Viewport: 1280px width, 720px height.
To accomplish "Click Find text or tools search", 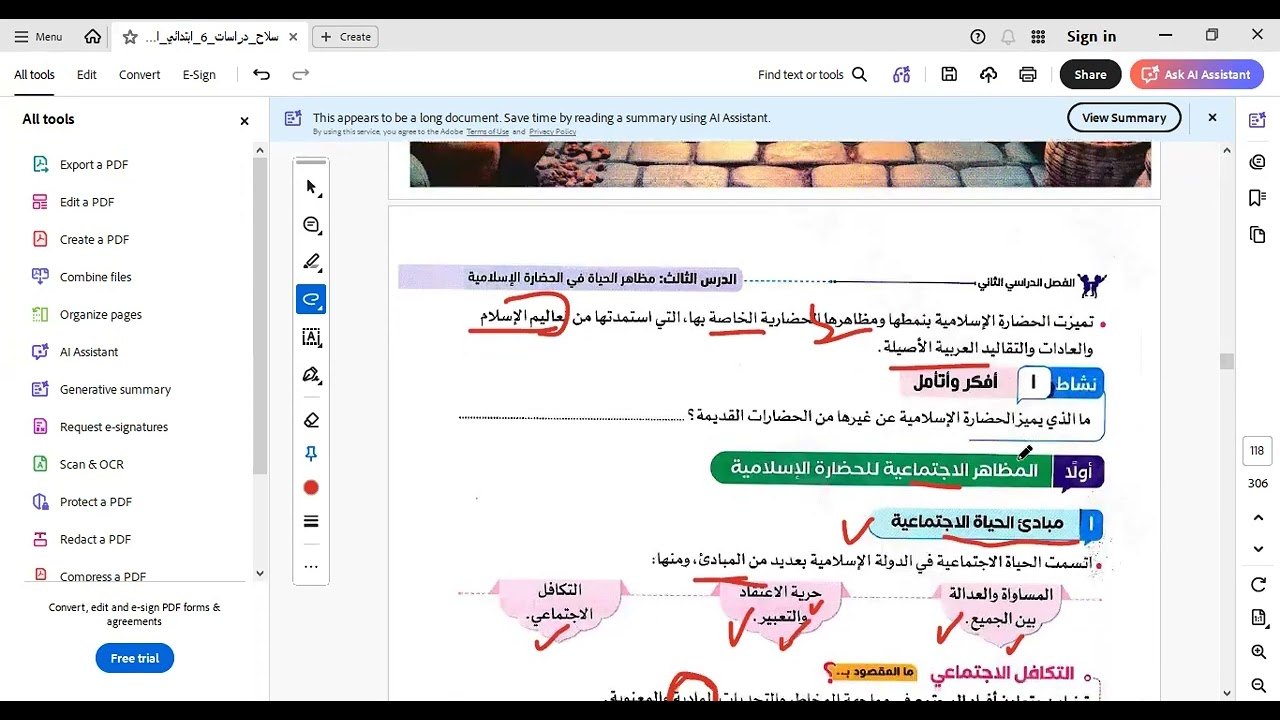I will (812, 75).
